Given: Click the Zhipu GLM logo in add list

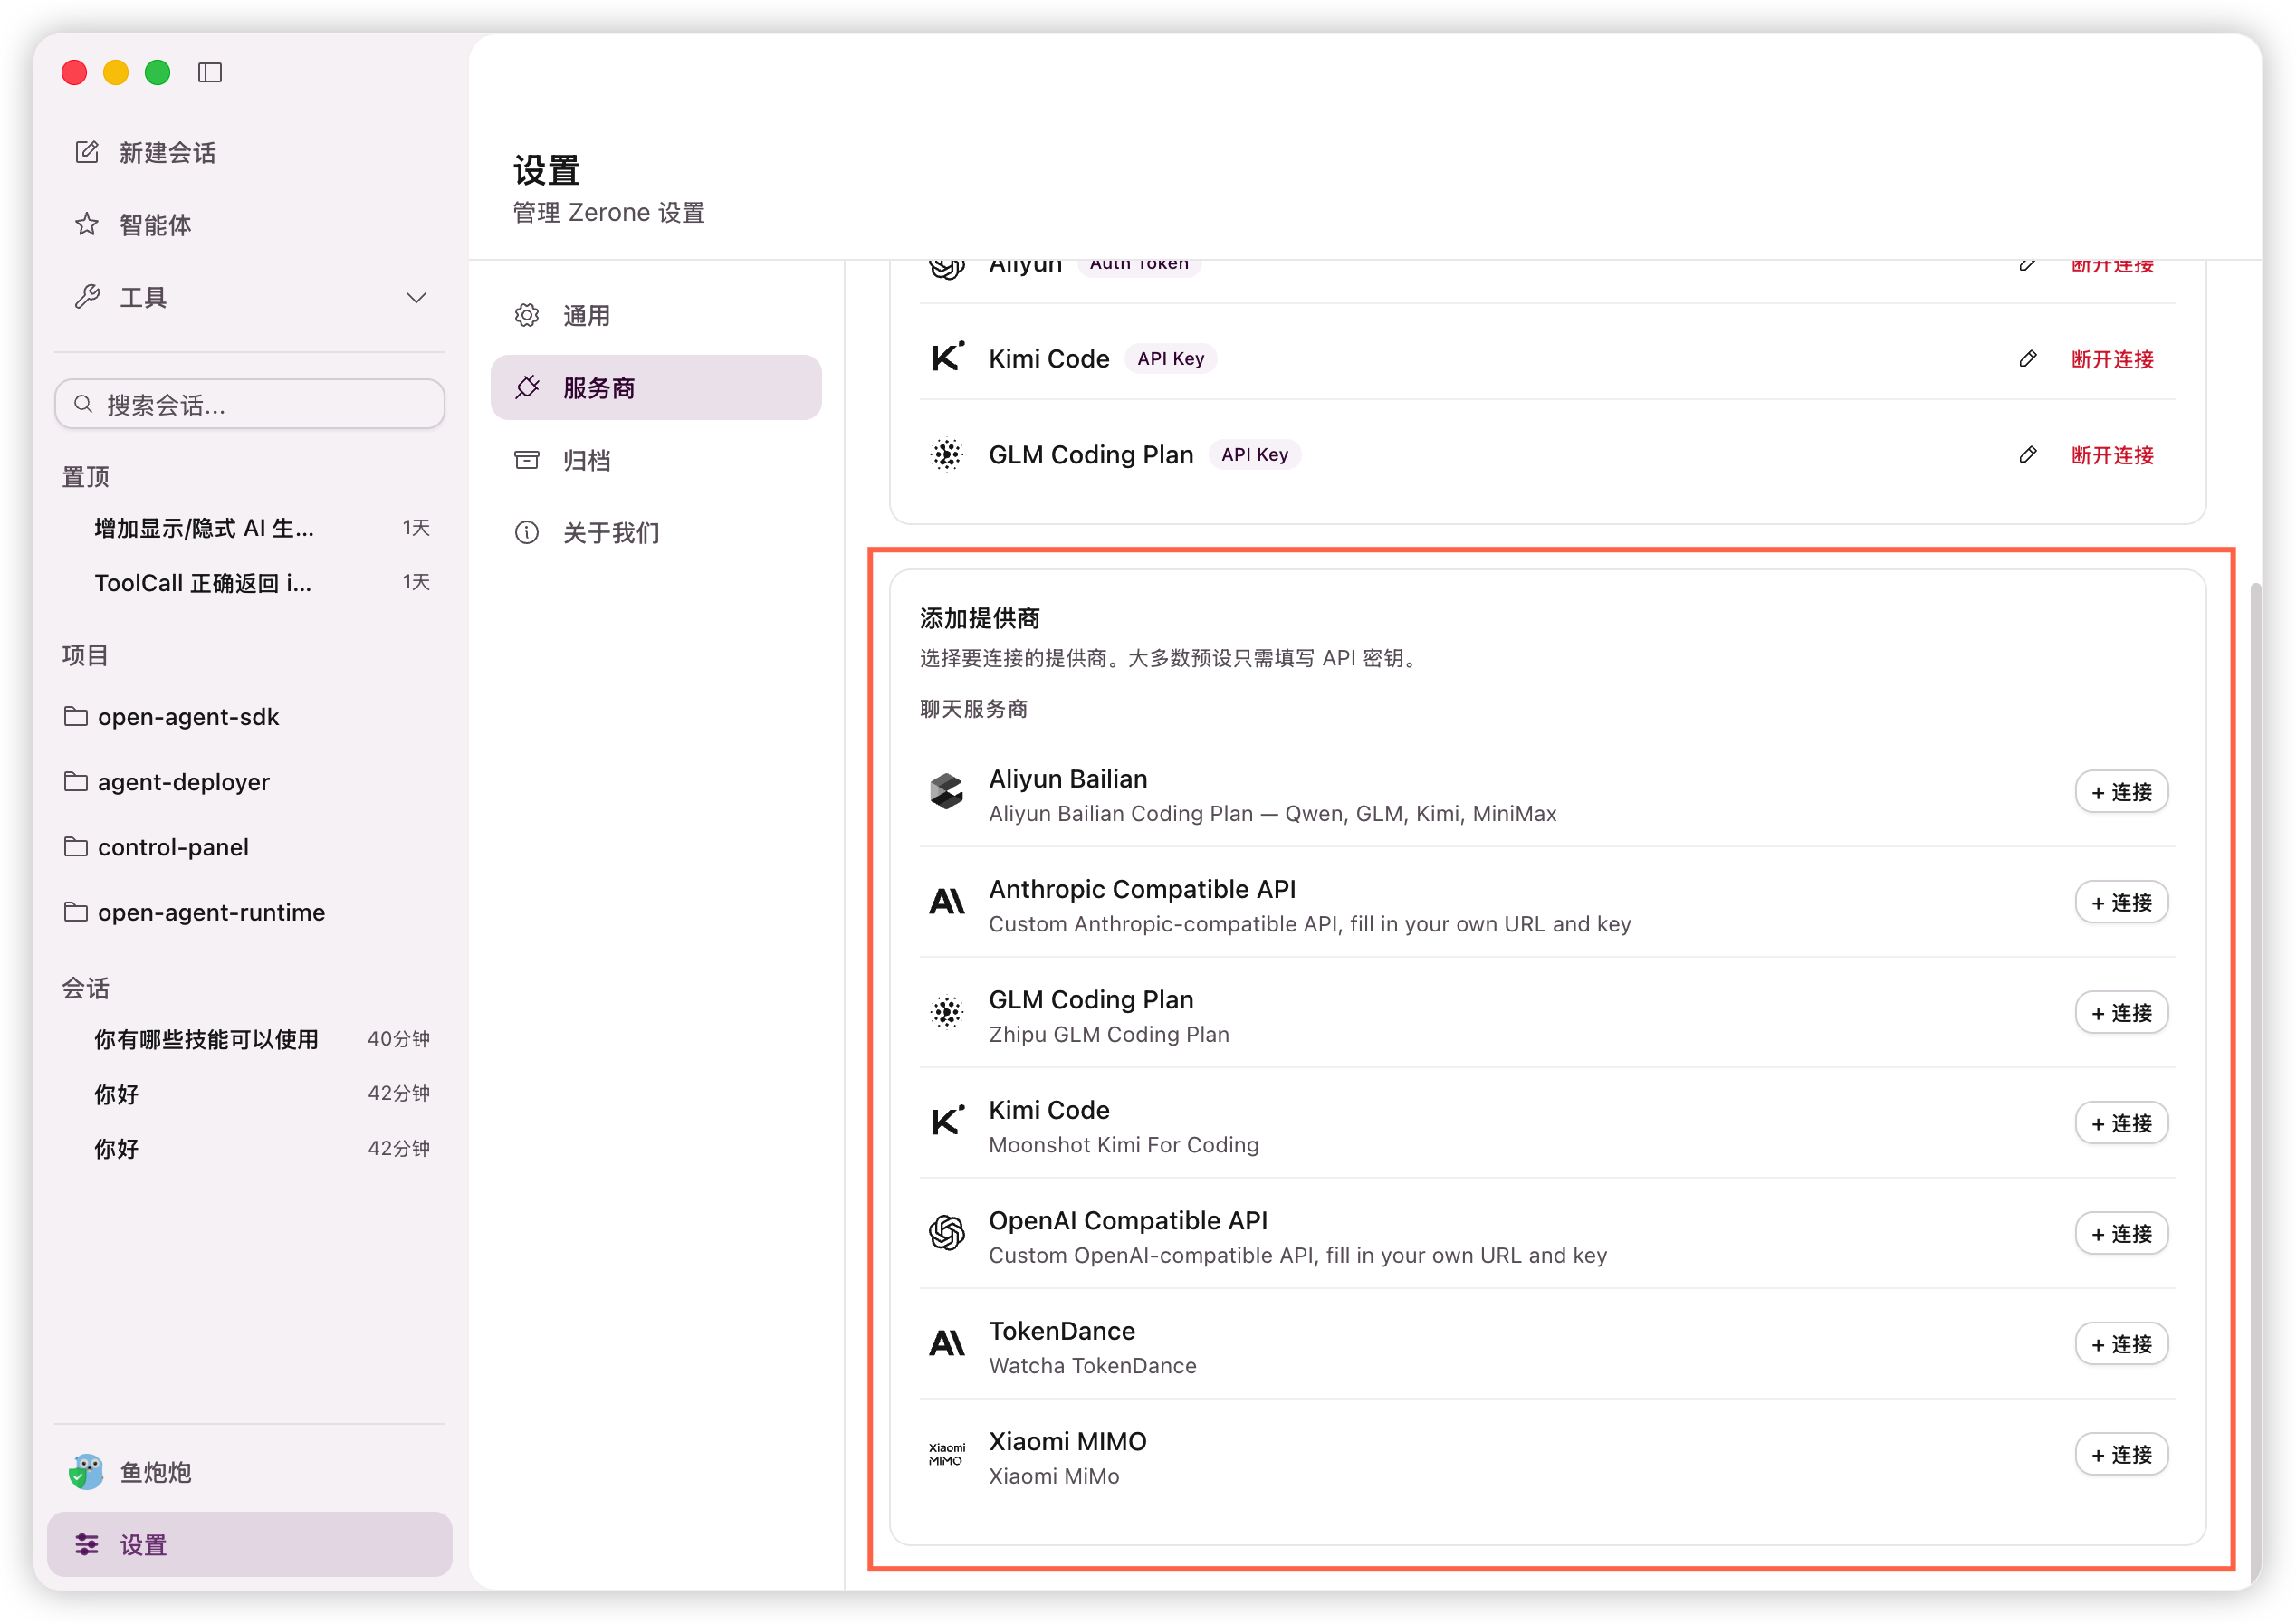Looking at the screenshot, I should [x=947, y=1013].
